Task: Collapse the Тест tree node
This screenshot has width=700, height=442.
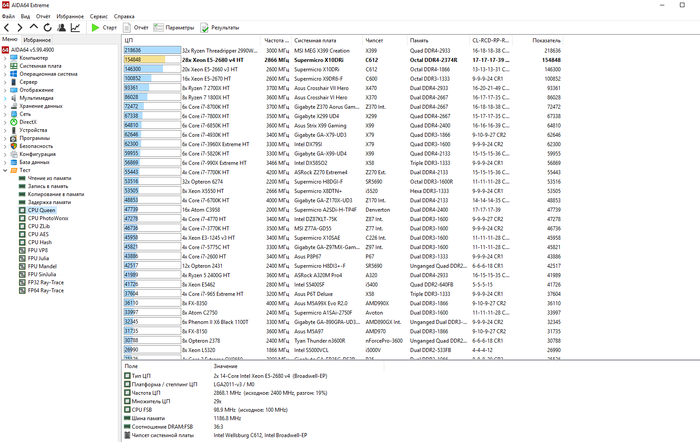Action: tap(5, 170)
